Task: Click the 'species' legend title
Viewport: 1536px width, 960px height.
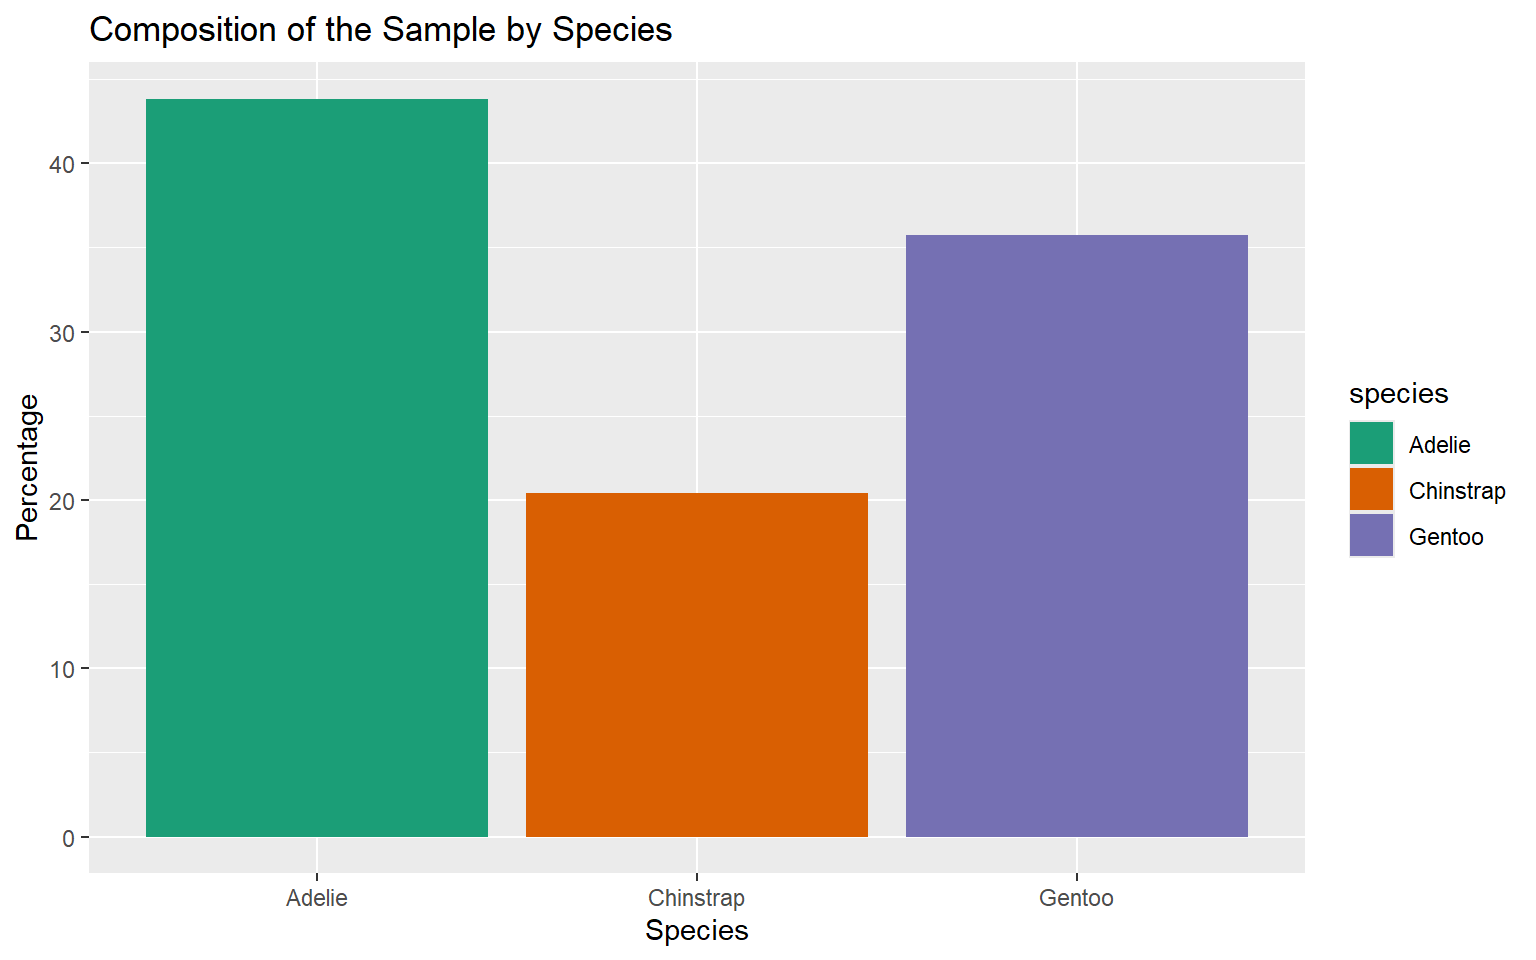Action: tap(1398, 394)
